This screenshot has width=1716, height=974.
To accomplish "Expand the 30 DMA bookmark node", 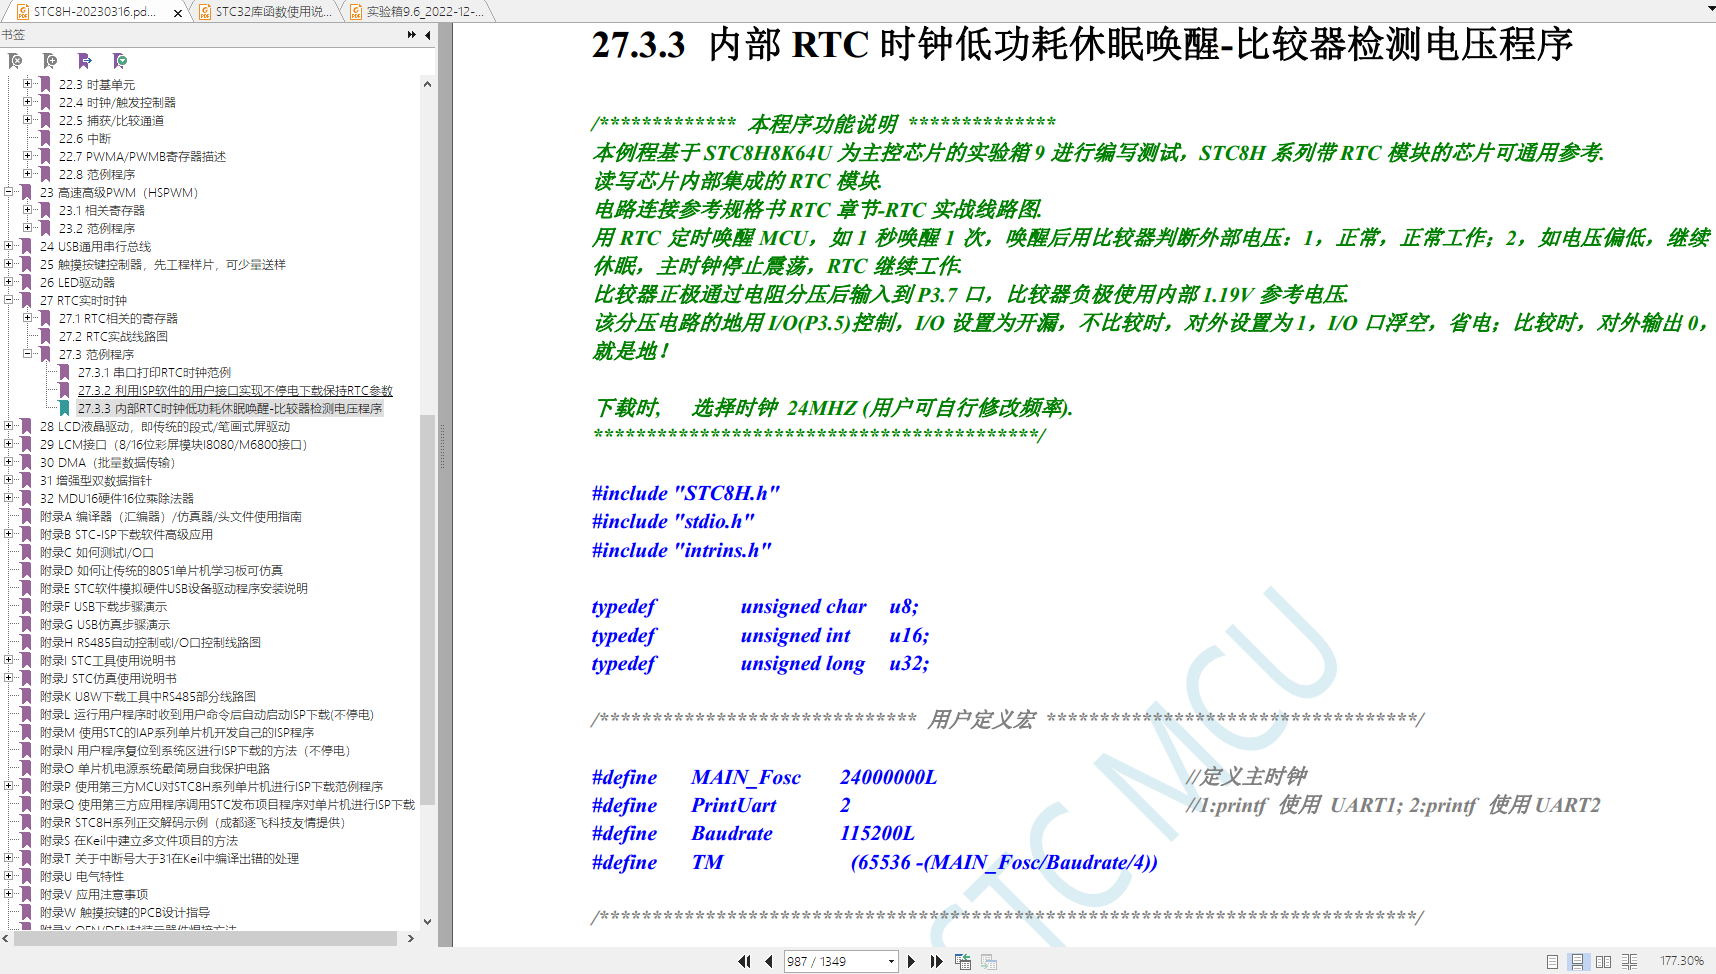I will 9,462.
